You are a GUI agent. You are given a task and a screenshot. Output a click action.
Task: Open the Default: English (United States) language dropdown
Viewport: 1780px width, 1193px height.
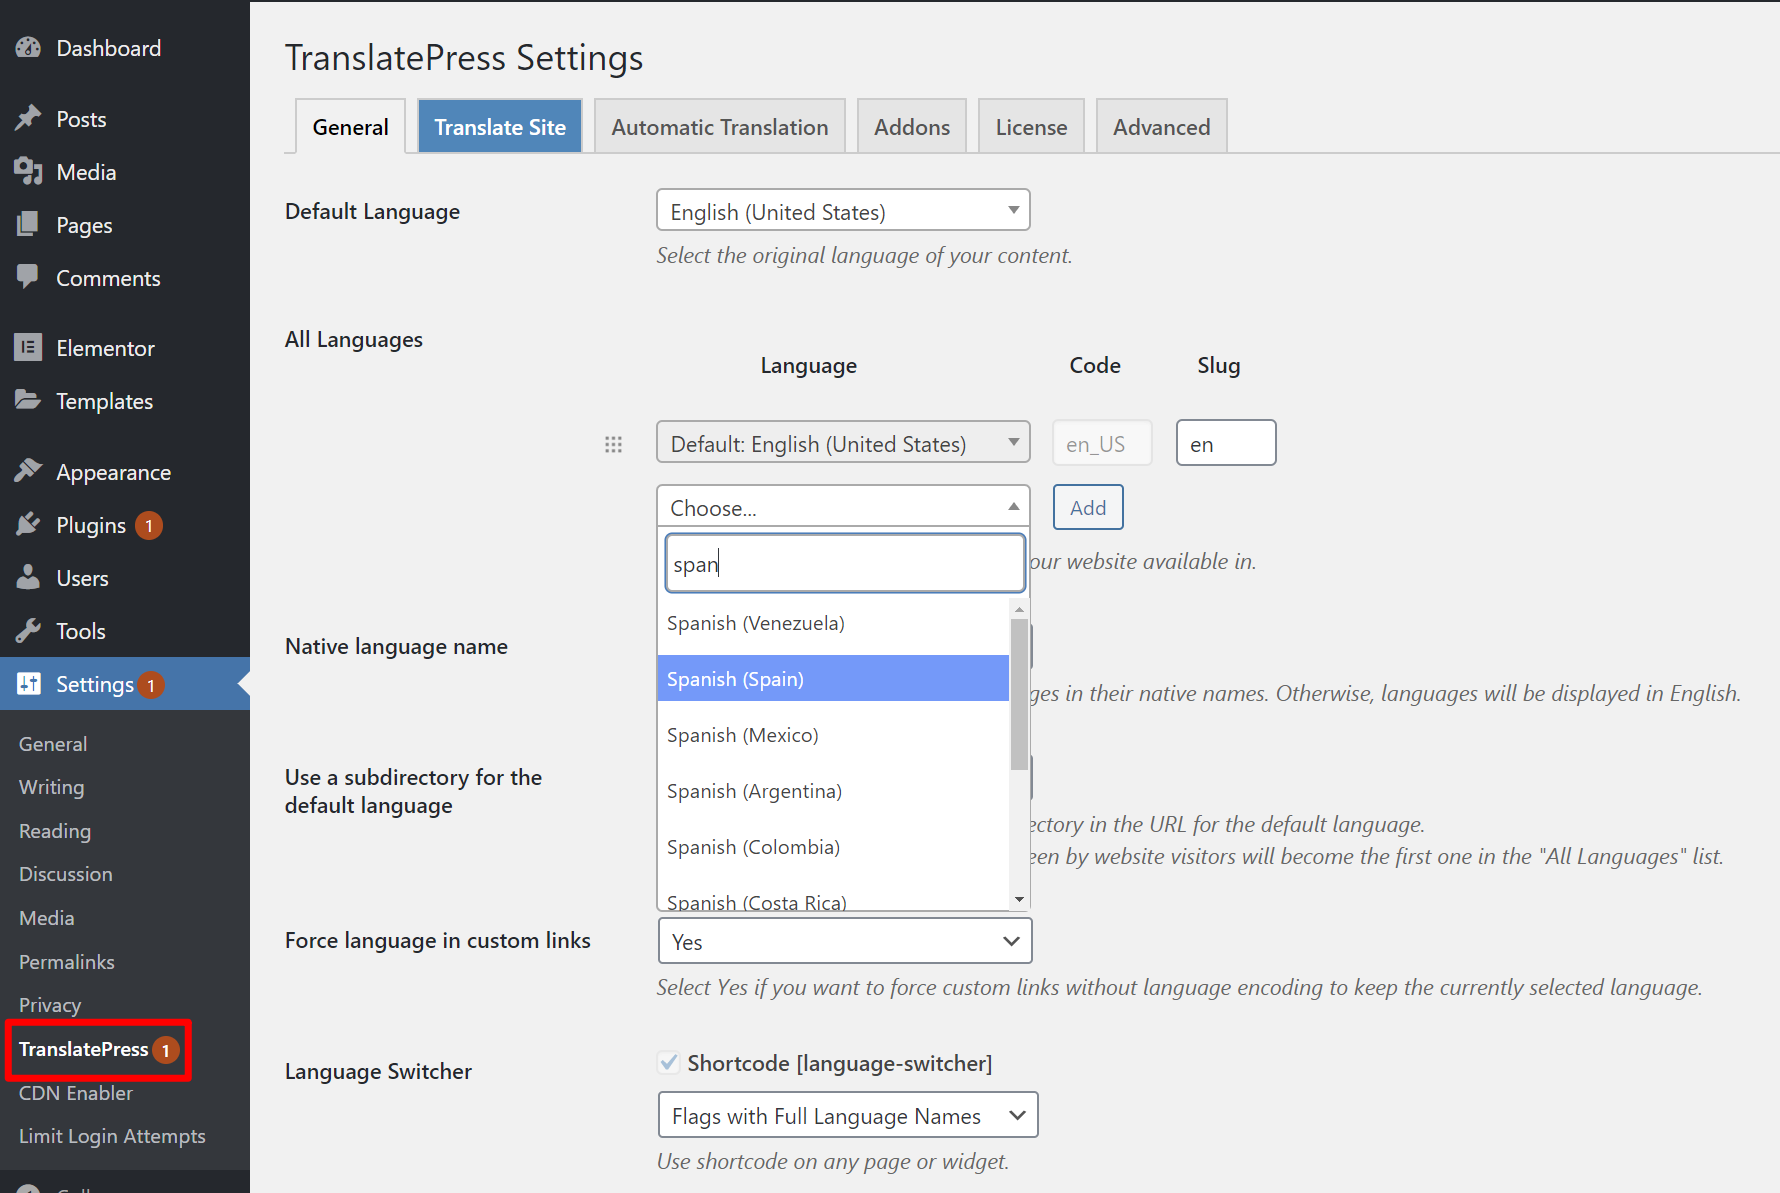tap(843, 443)
